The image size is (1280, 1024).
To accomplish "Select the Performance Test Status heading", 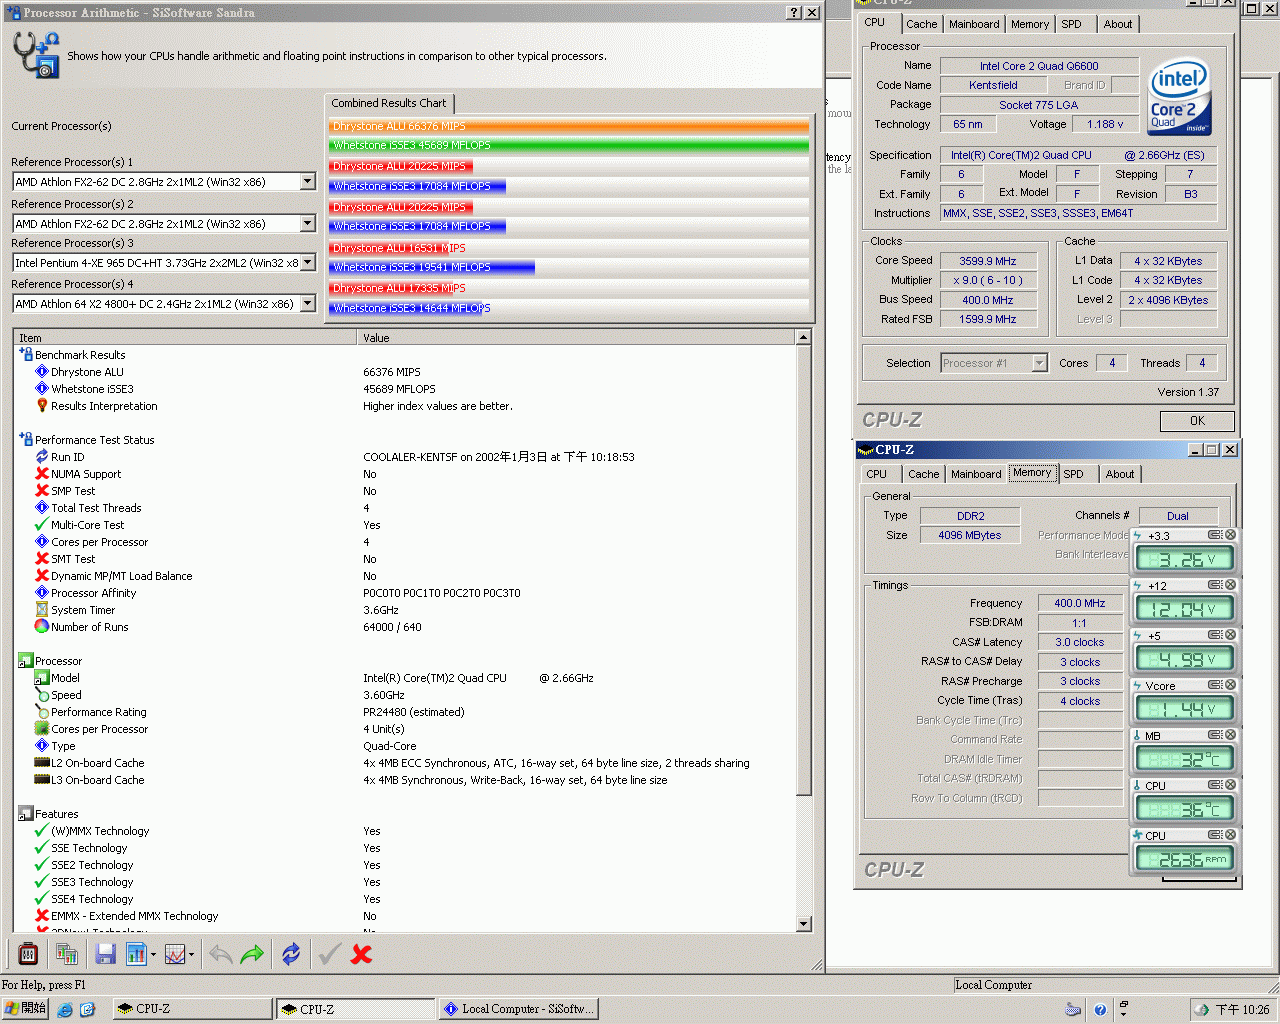I will (x=94, y=440).
